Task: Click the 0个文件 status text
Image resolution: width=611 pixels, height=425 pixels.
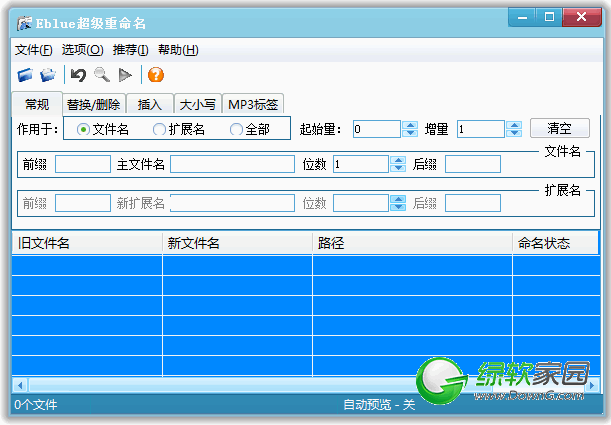Action: pyautogui.click(x=36, y=405)
